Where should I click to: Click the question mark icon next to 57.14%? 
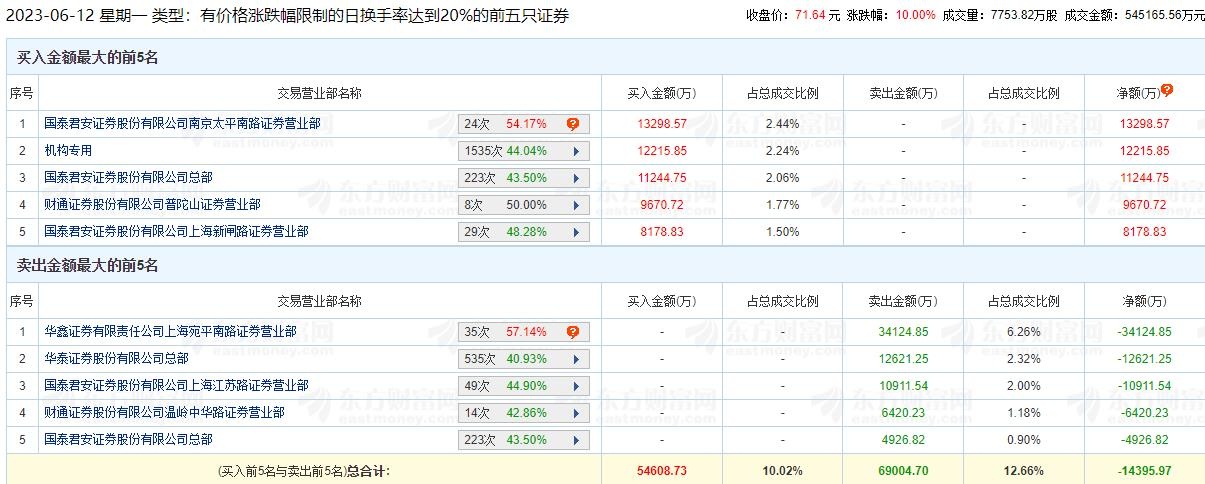point(573,332)
